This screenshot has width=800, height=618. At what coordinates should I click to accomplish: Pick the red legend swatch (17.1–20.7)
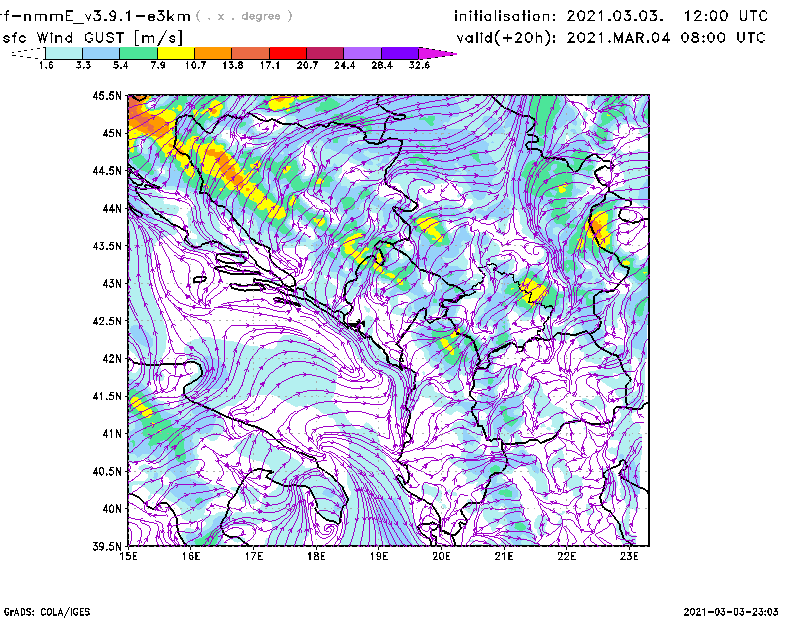coord(288,53)
